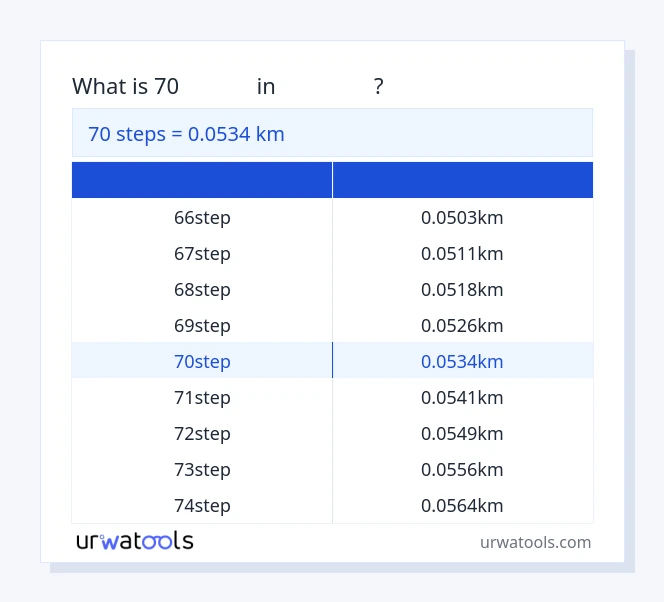664x602 pixels.
Task: Click the blue left table header cell
Action: [x=202, y=180]
